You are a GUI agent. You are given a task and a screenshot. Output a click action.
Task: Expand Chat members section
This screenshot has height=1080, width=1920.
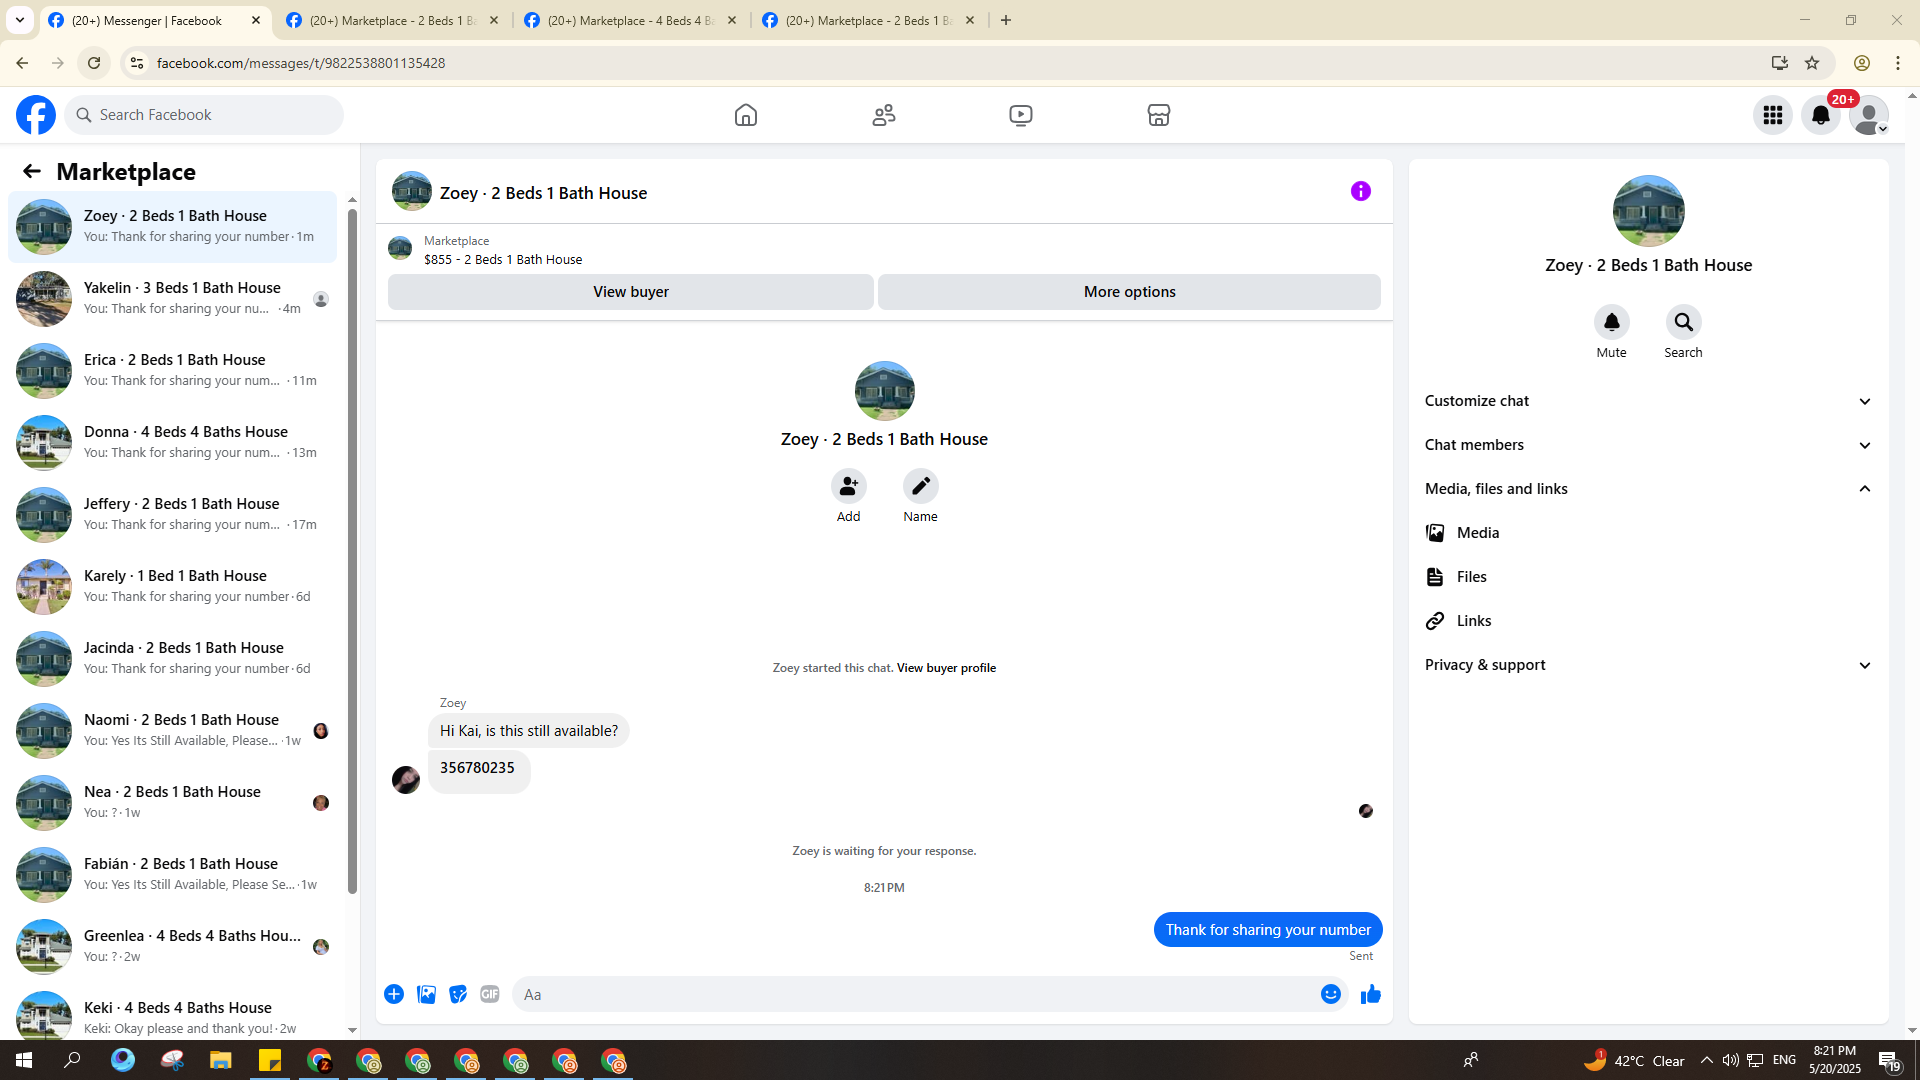pos(1648,445)
